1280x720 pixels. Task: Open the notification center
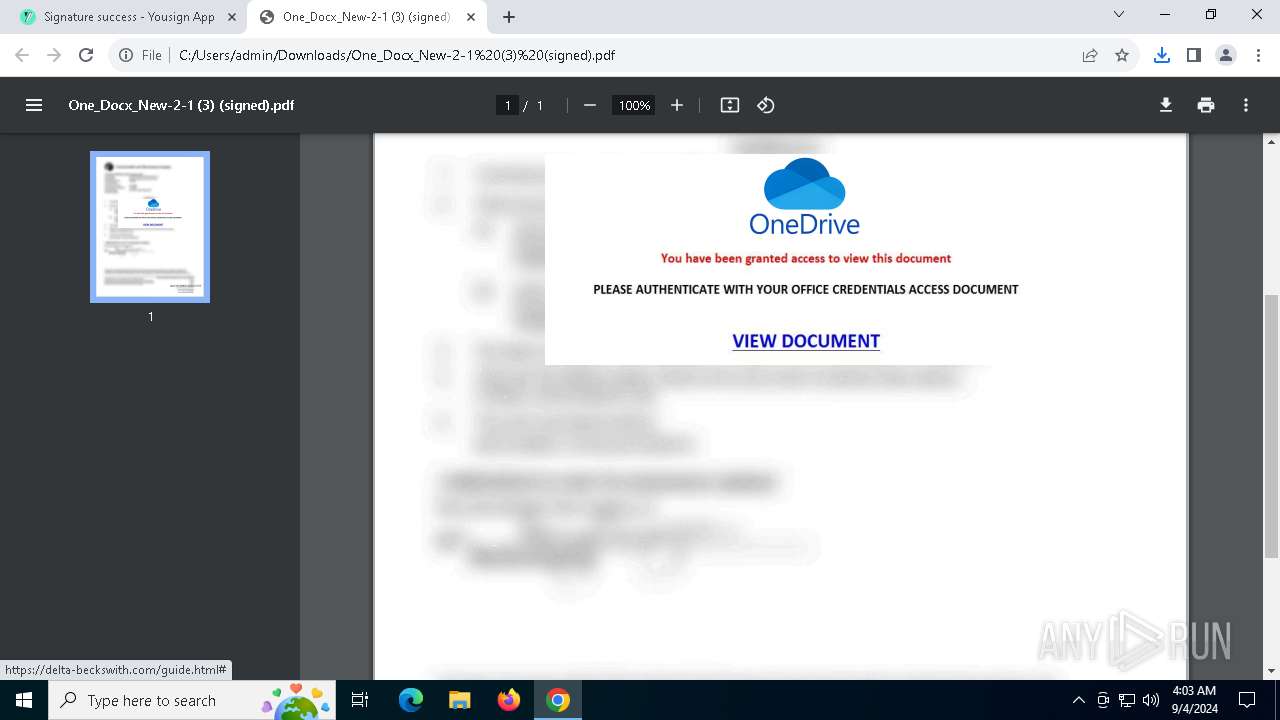(1247, 700)
